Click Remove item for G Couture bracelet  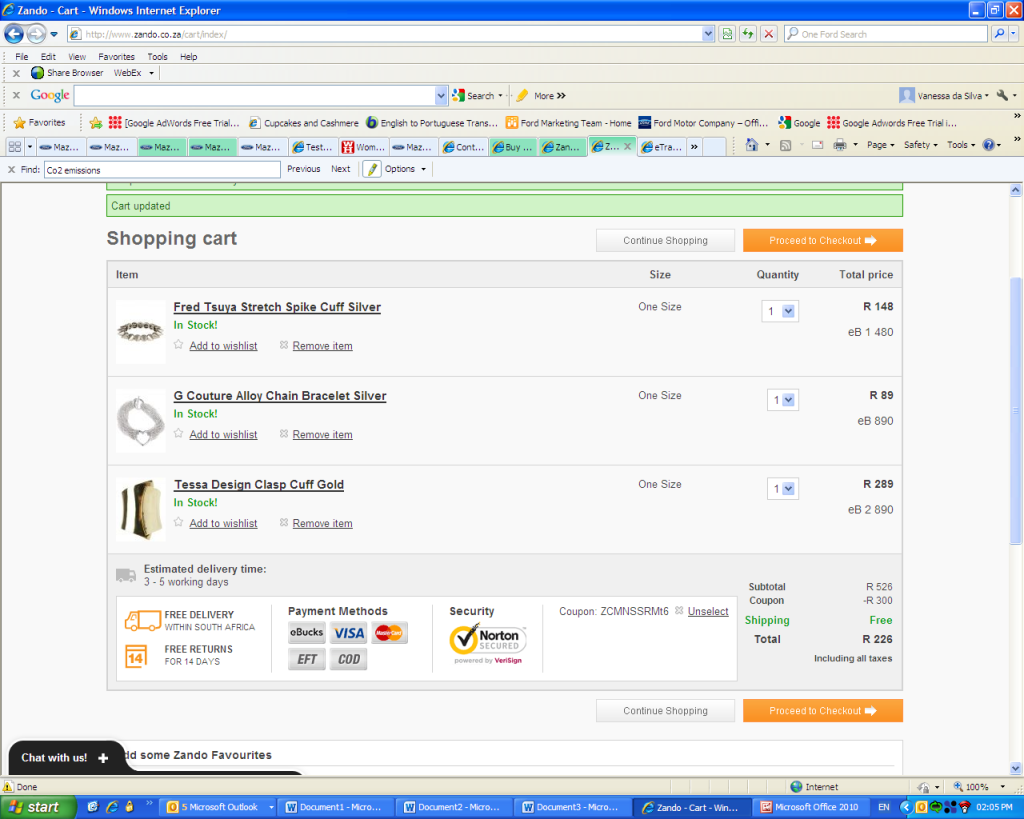[x=322, y=434]
